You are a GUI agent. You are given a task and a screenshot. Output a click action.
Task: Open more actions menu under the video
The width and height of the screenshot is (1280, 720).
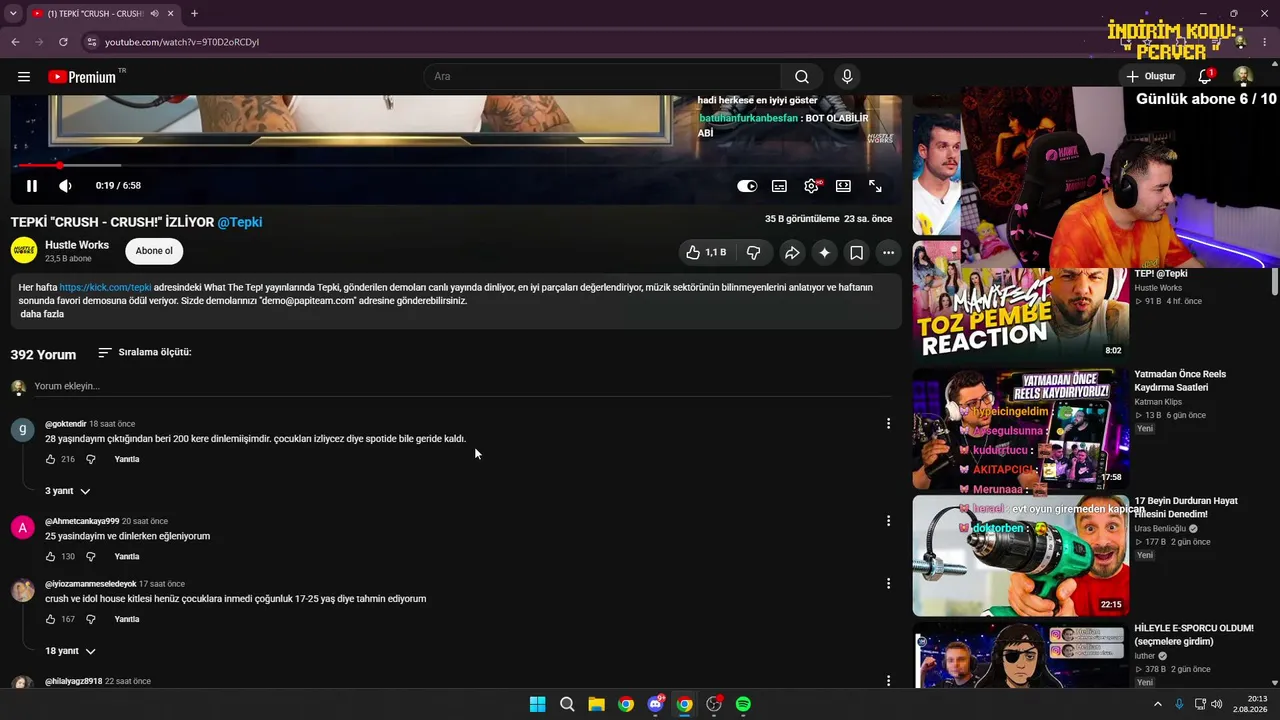pos(888,253)
